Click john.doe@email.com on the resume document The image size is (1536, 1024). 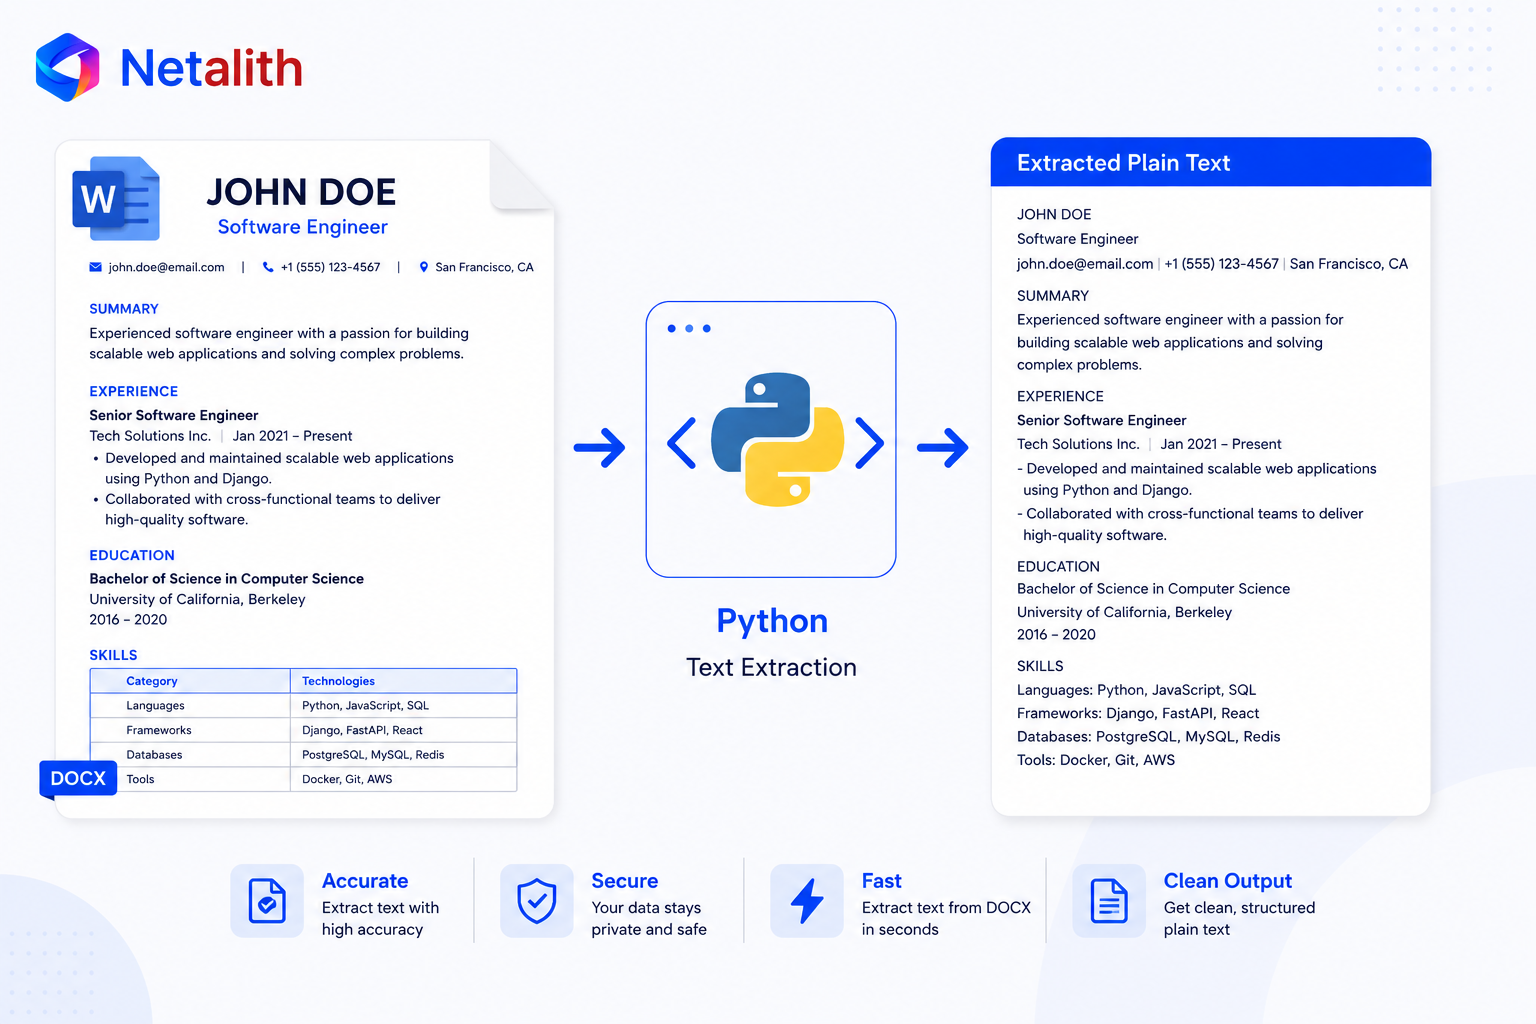(166, 267)
